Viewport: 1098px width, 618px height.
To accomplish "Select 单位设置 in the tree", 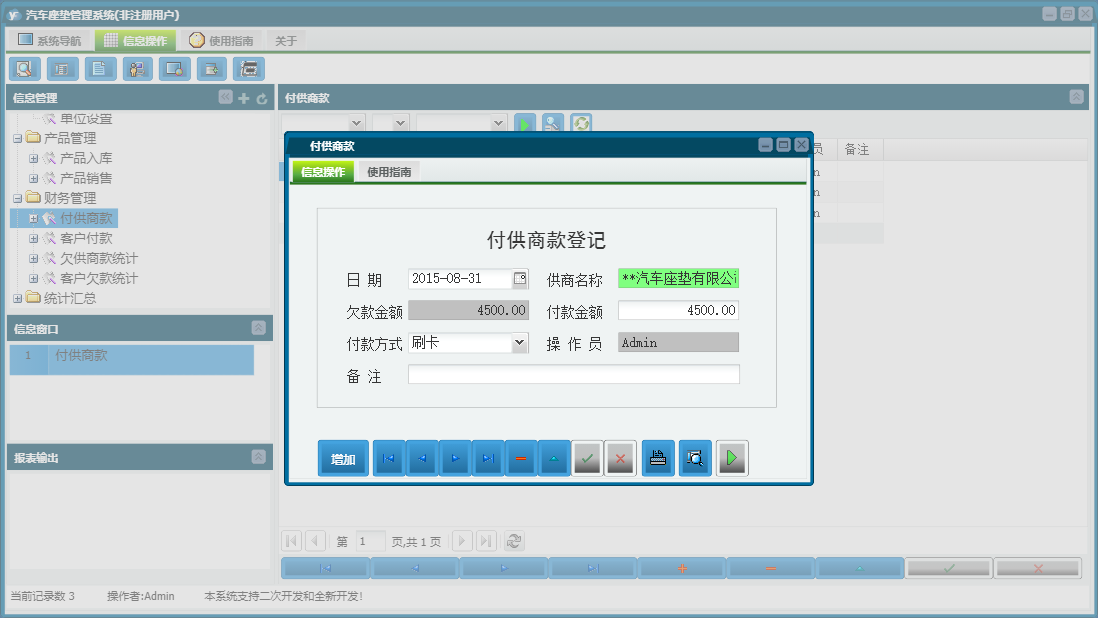I will tap(86, 119).
